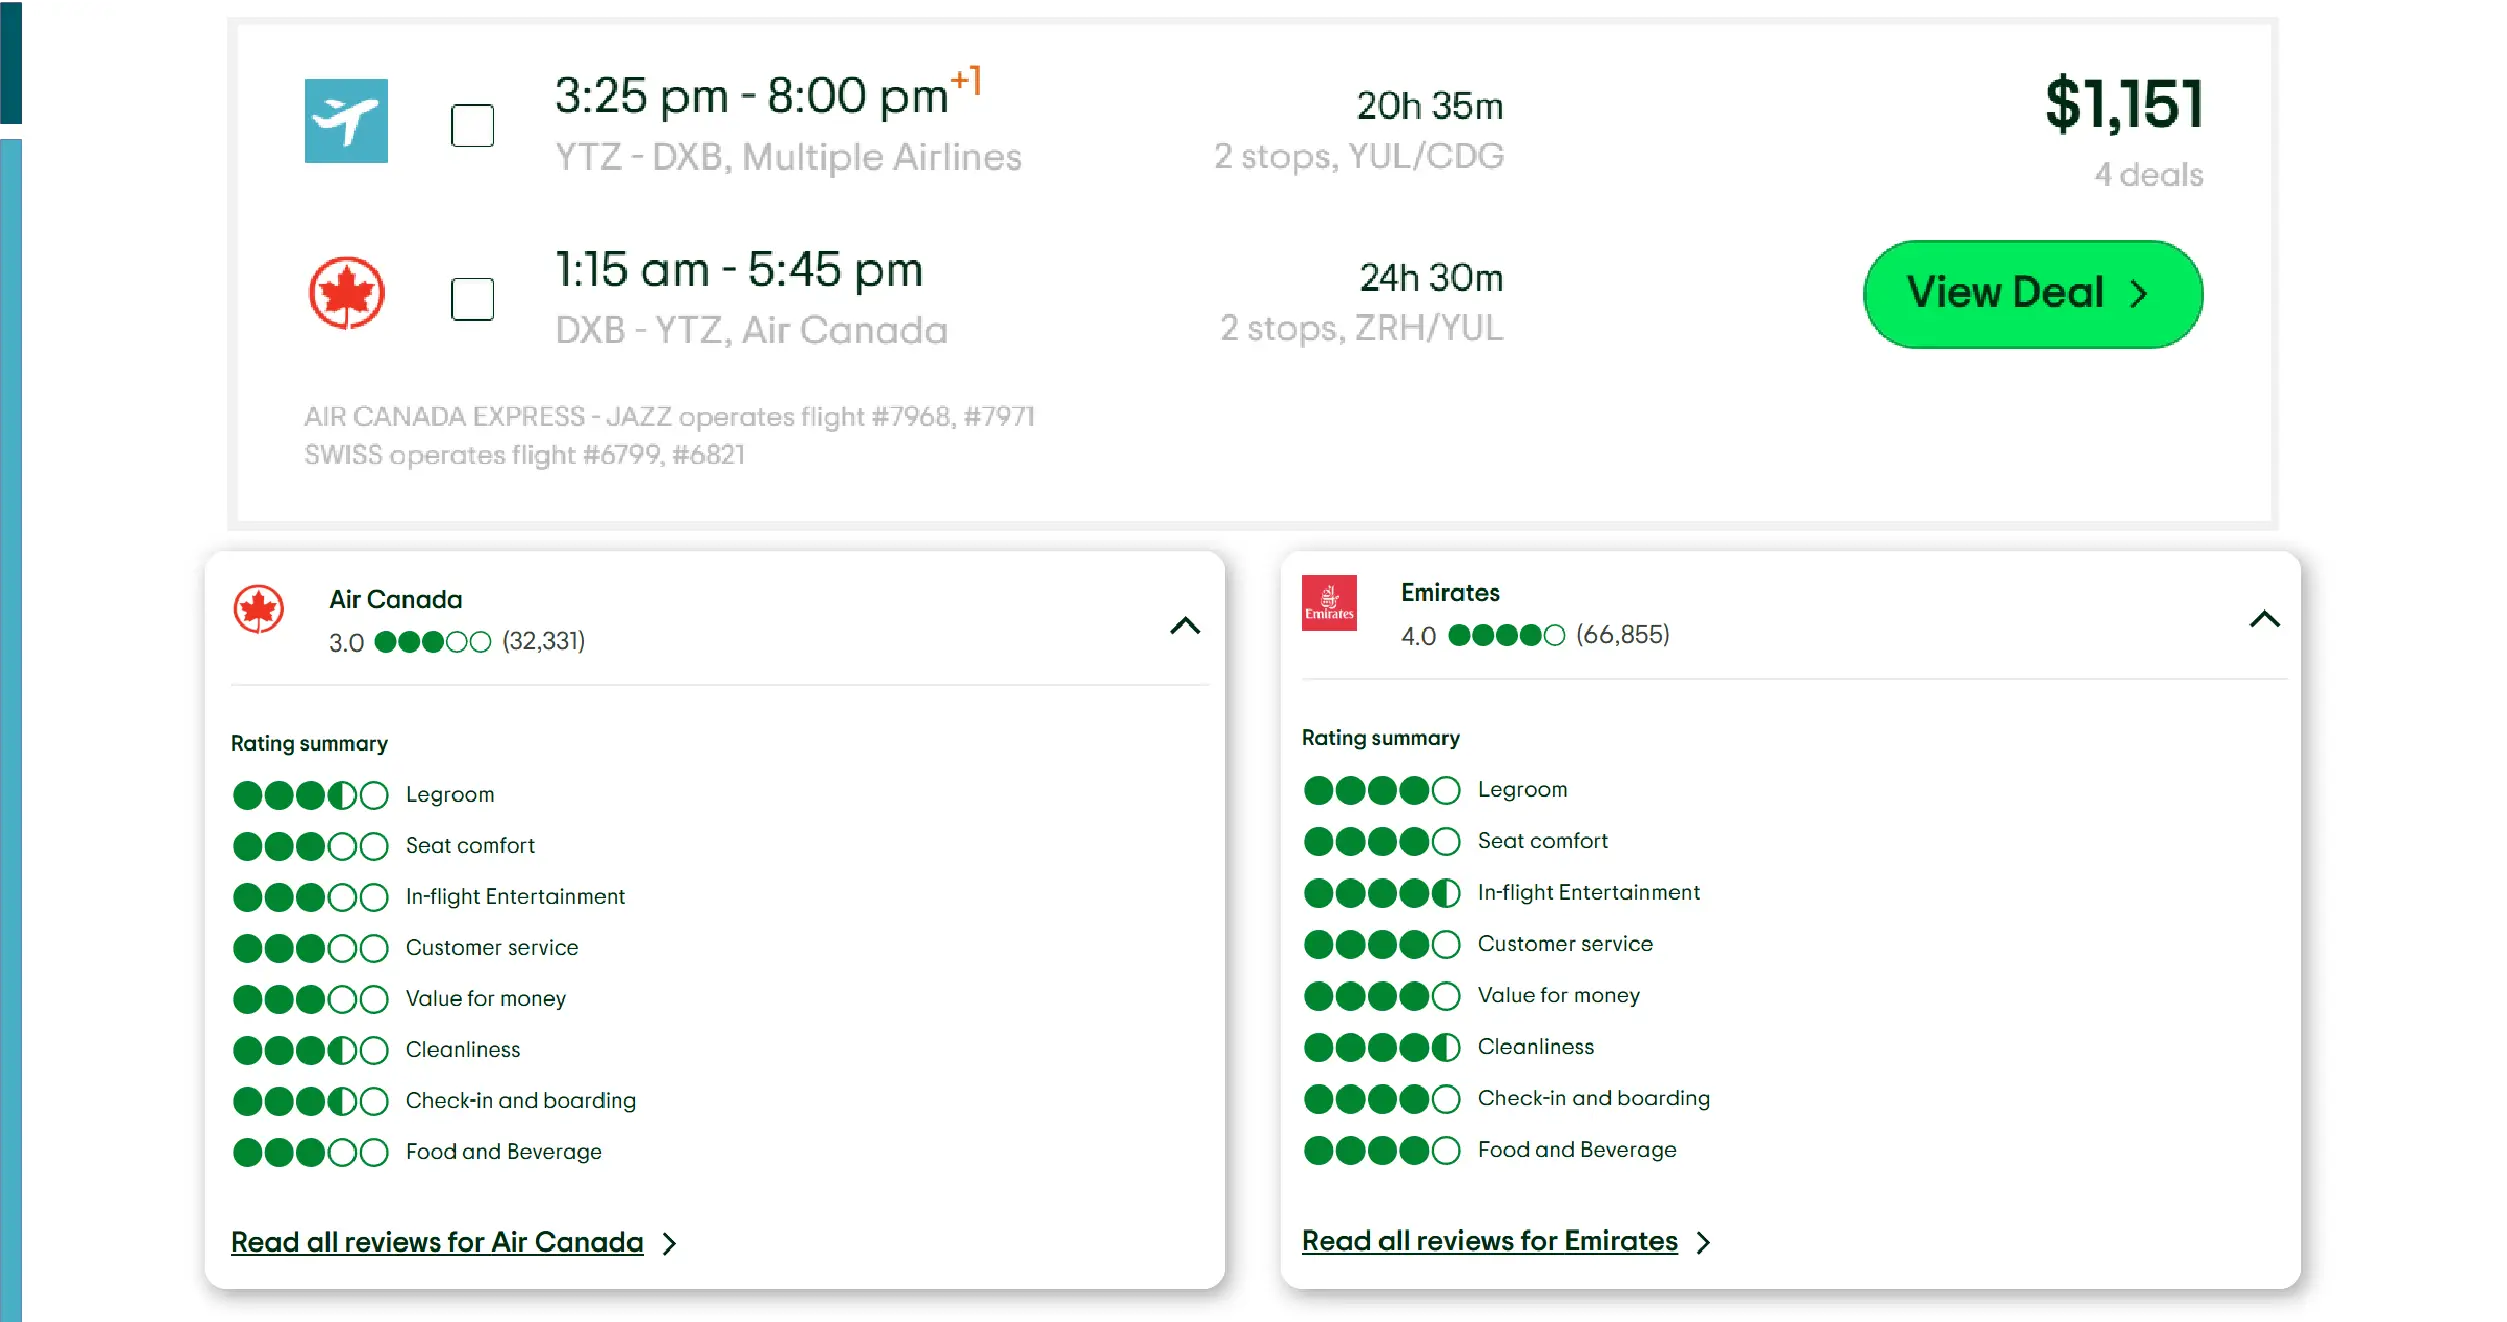Image resolution: width=2507 pixels, height=1322 pixels.
Task: Click Air Canada Legroom rating bubbles
Action: pyautogui.click(x=310, y=796)
